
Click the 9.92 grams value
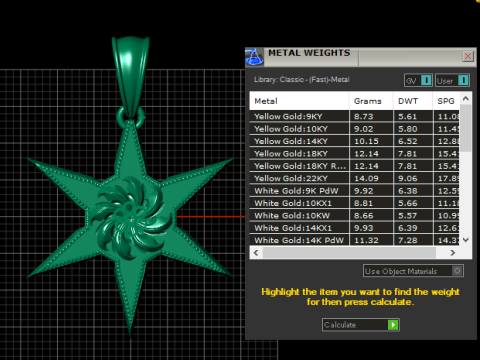tap(363, 191)
